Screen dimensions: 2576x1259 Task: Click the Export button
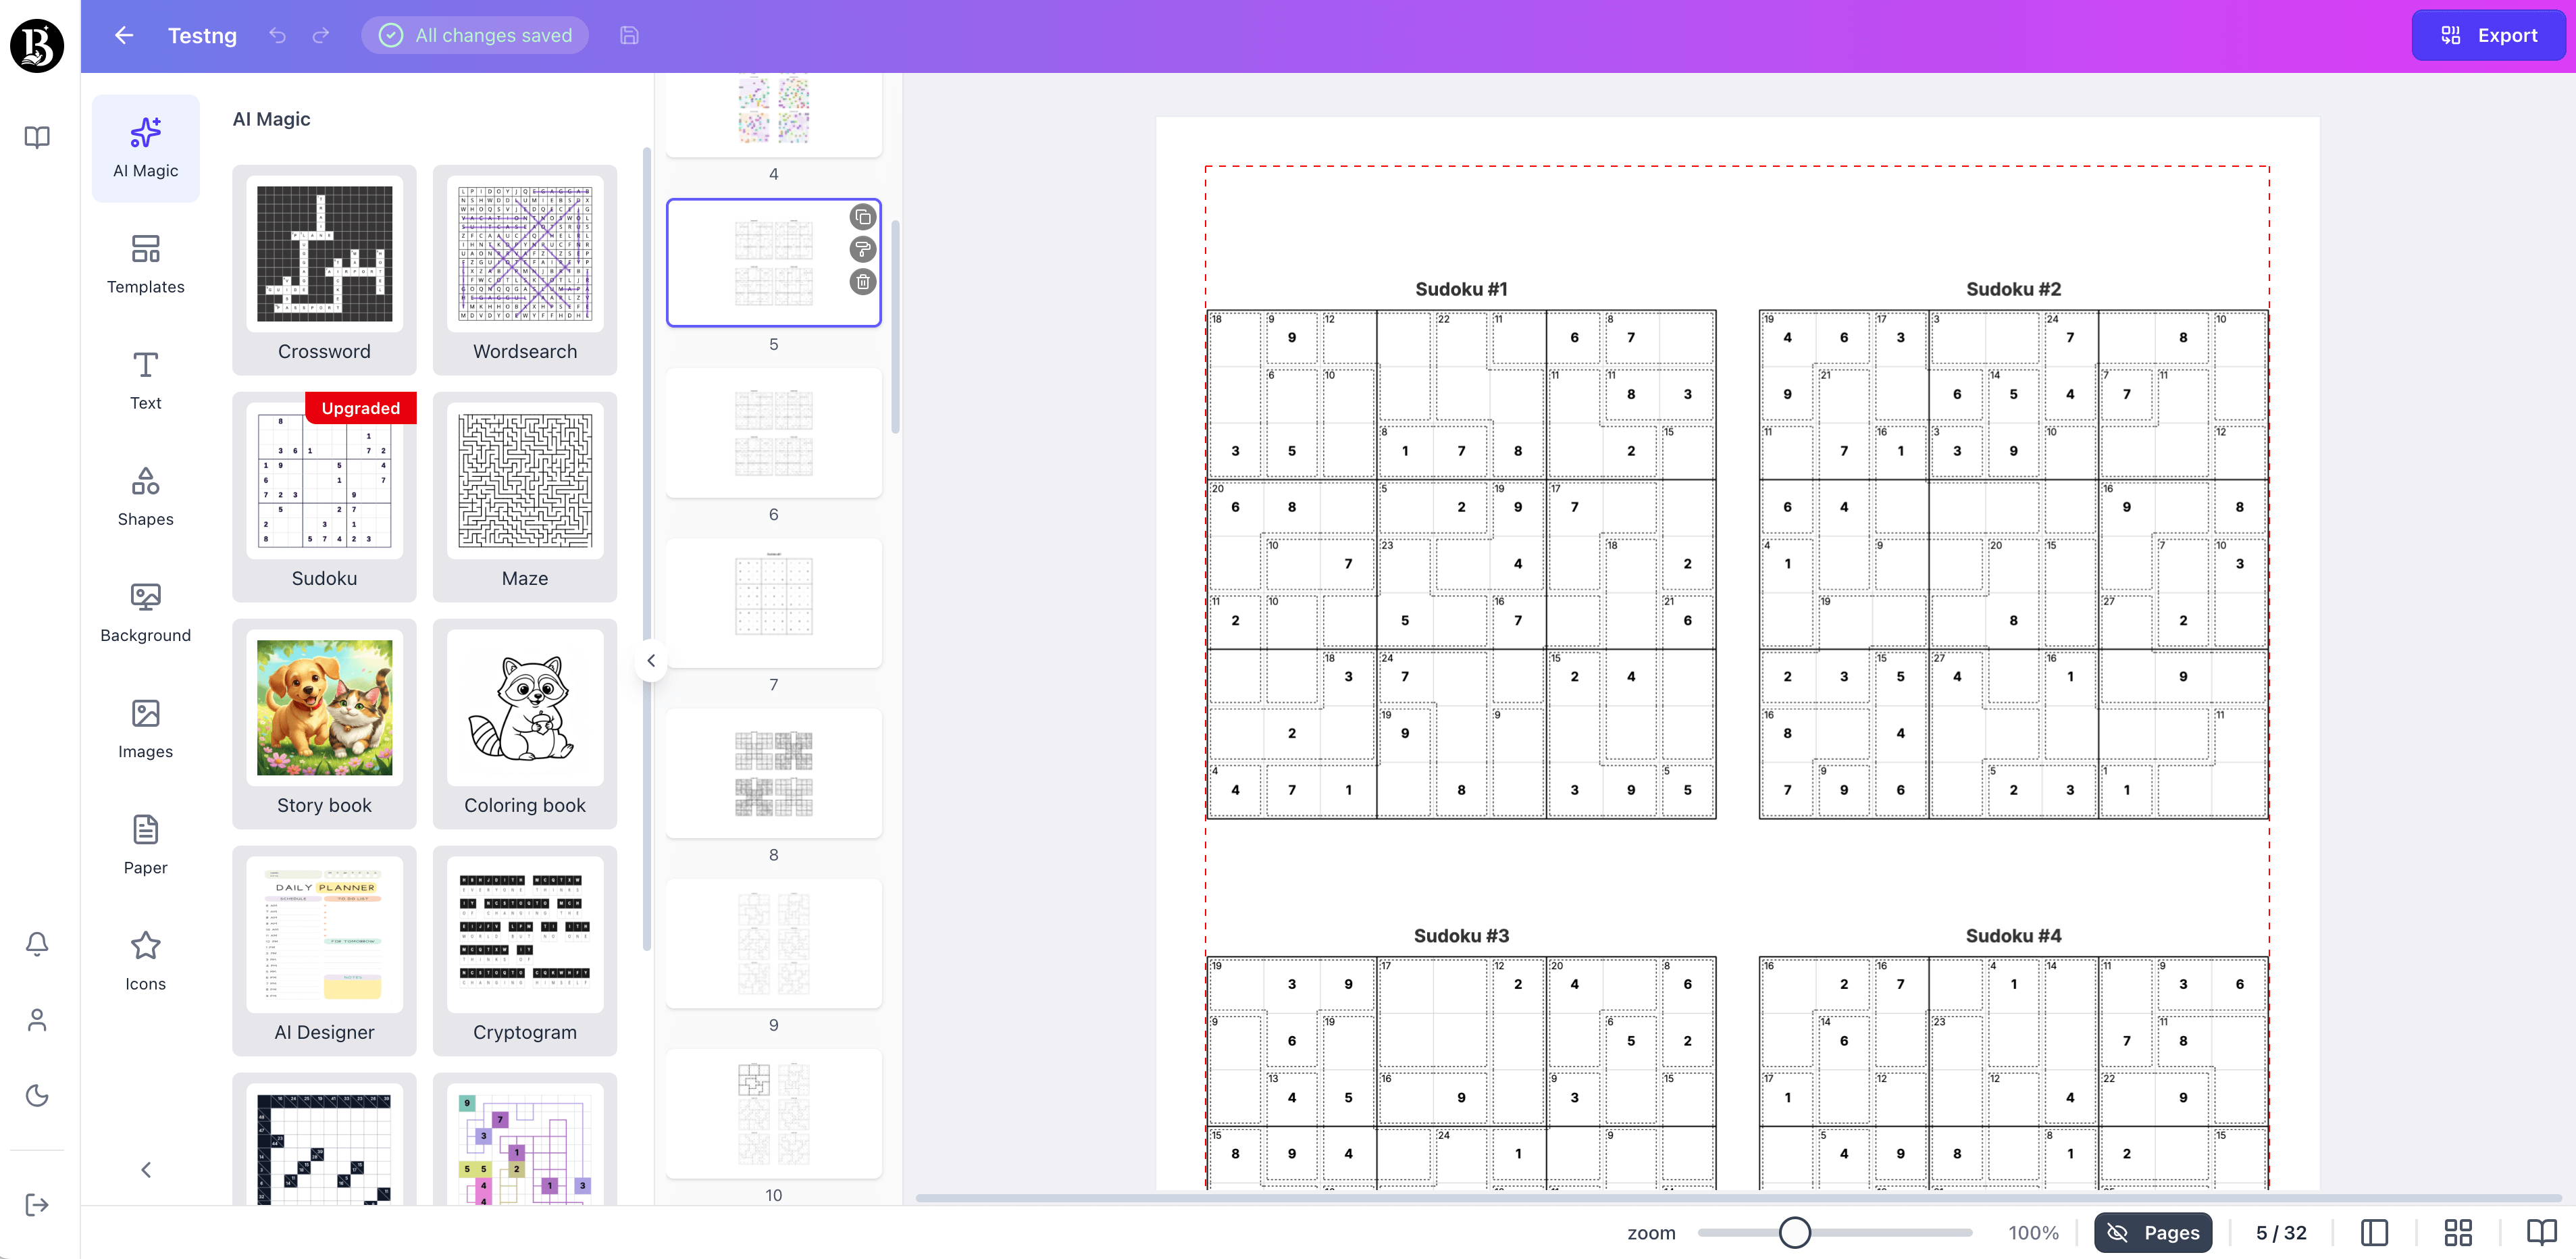tap(2488, 35)
